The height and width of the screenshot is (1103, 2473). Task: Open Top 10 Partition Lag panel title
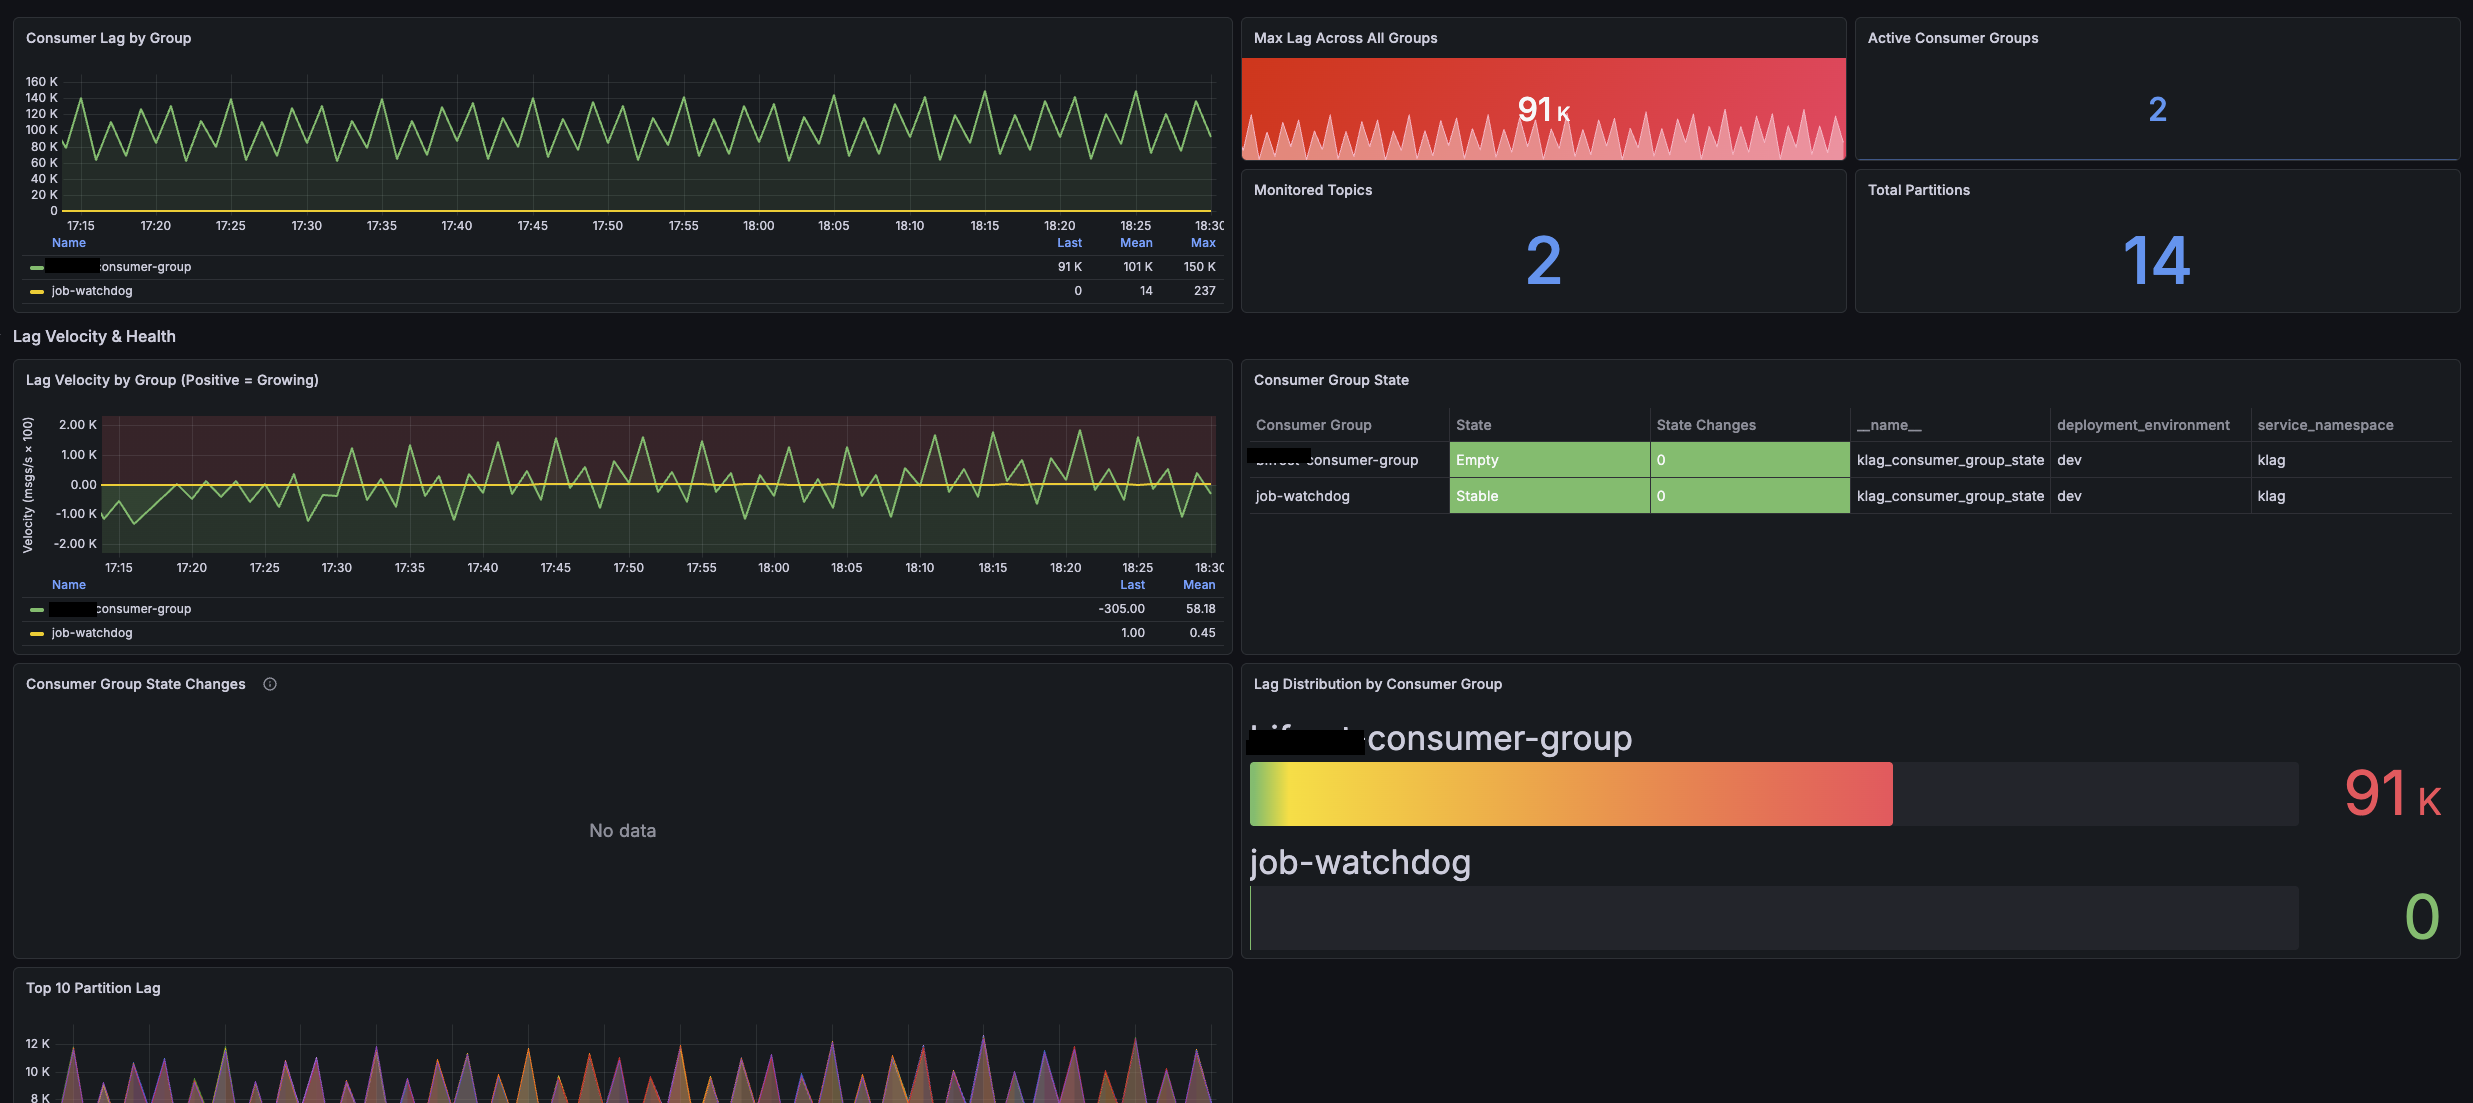[93, 988]
